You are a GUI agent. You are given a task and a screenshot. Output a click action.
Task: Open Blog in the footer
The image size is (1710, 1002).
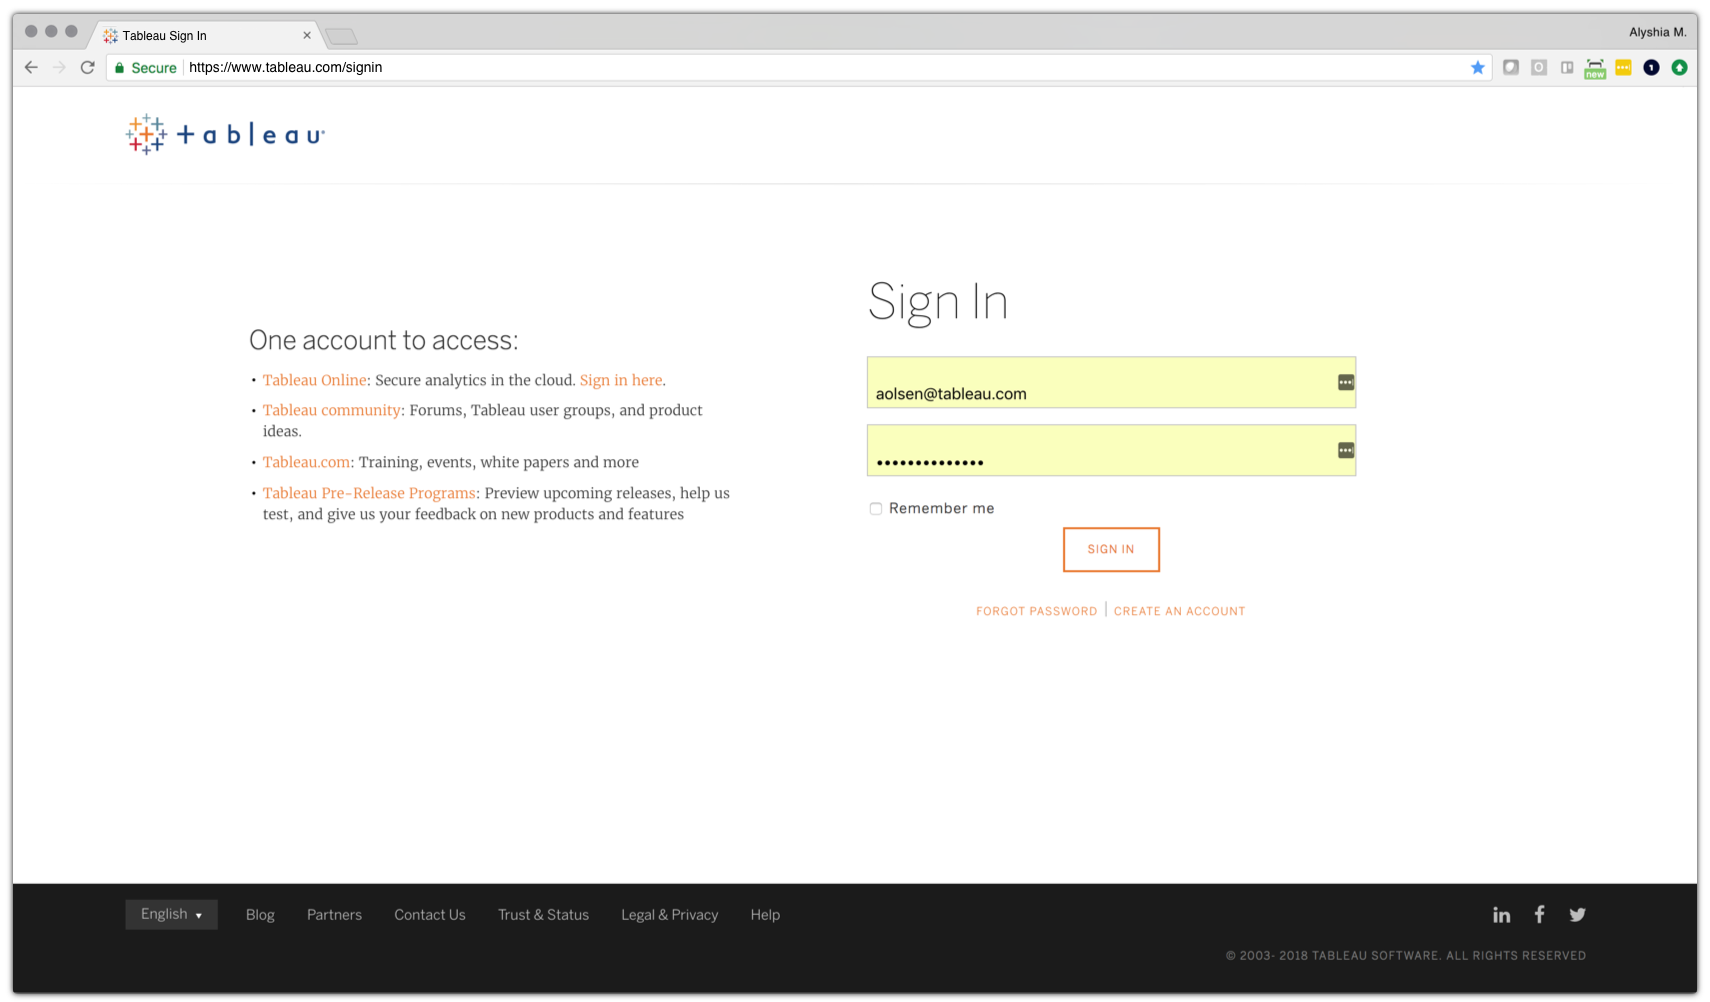(x=260, y=914)
